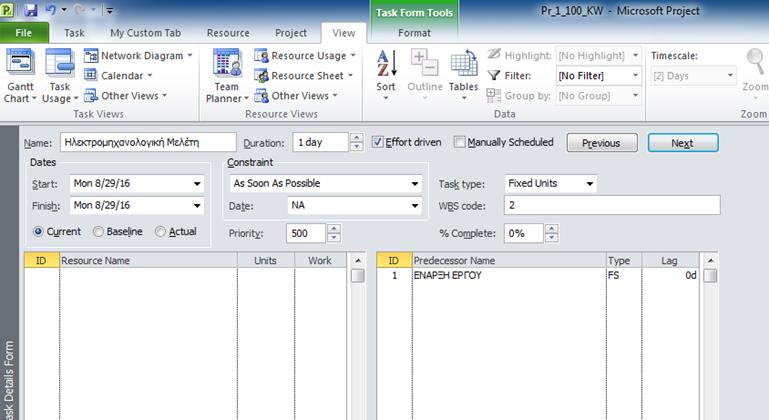This screenshot has width=769, height=420.
Task: Click the Duration stepper arrows
Action: tap(357, 142)
